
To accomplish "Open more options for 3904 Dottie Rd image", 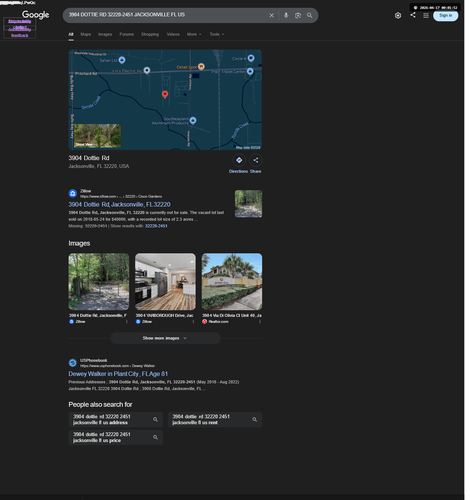I will (x=126, y=322).
